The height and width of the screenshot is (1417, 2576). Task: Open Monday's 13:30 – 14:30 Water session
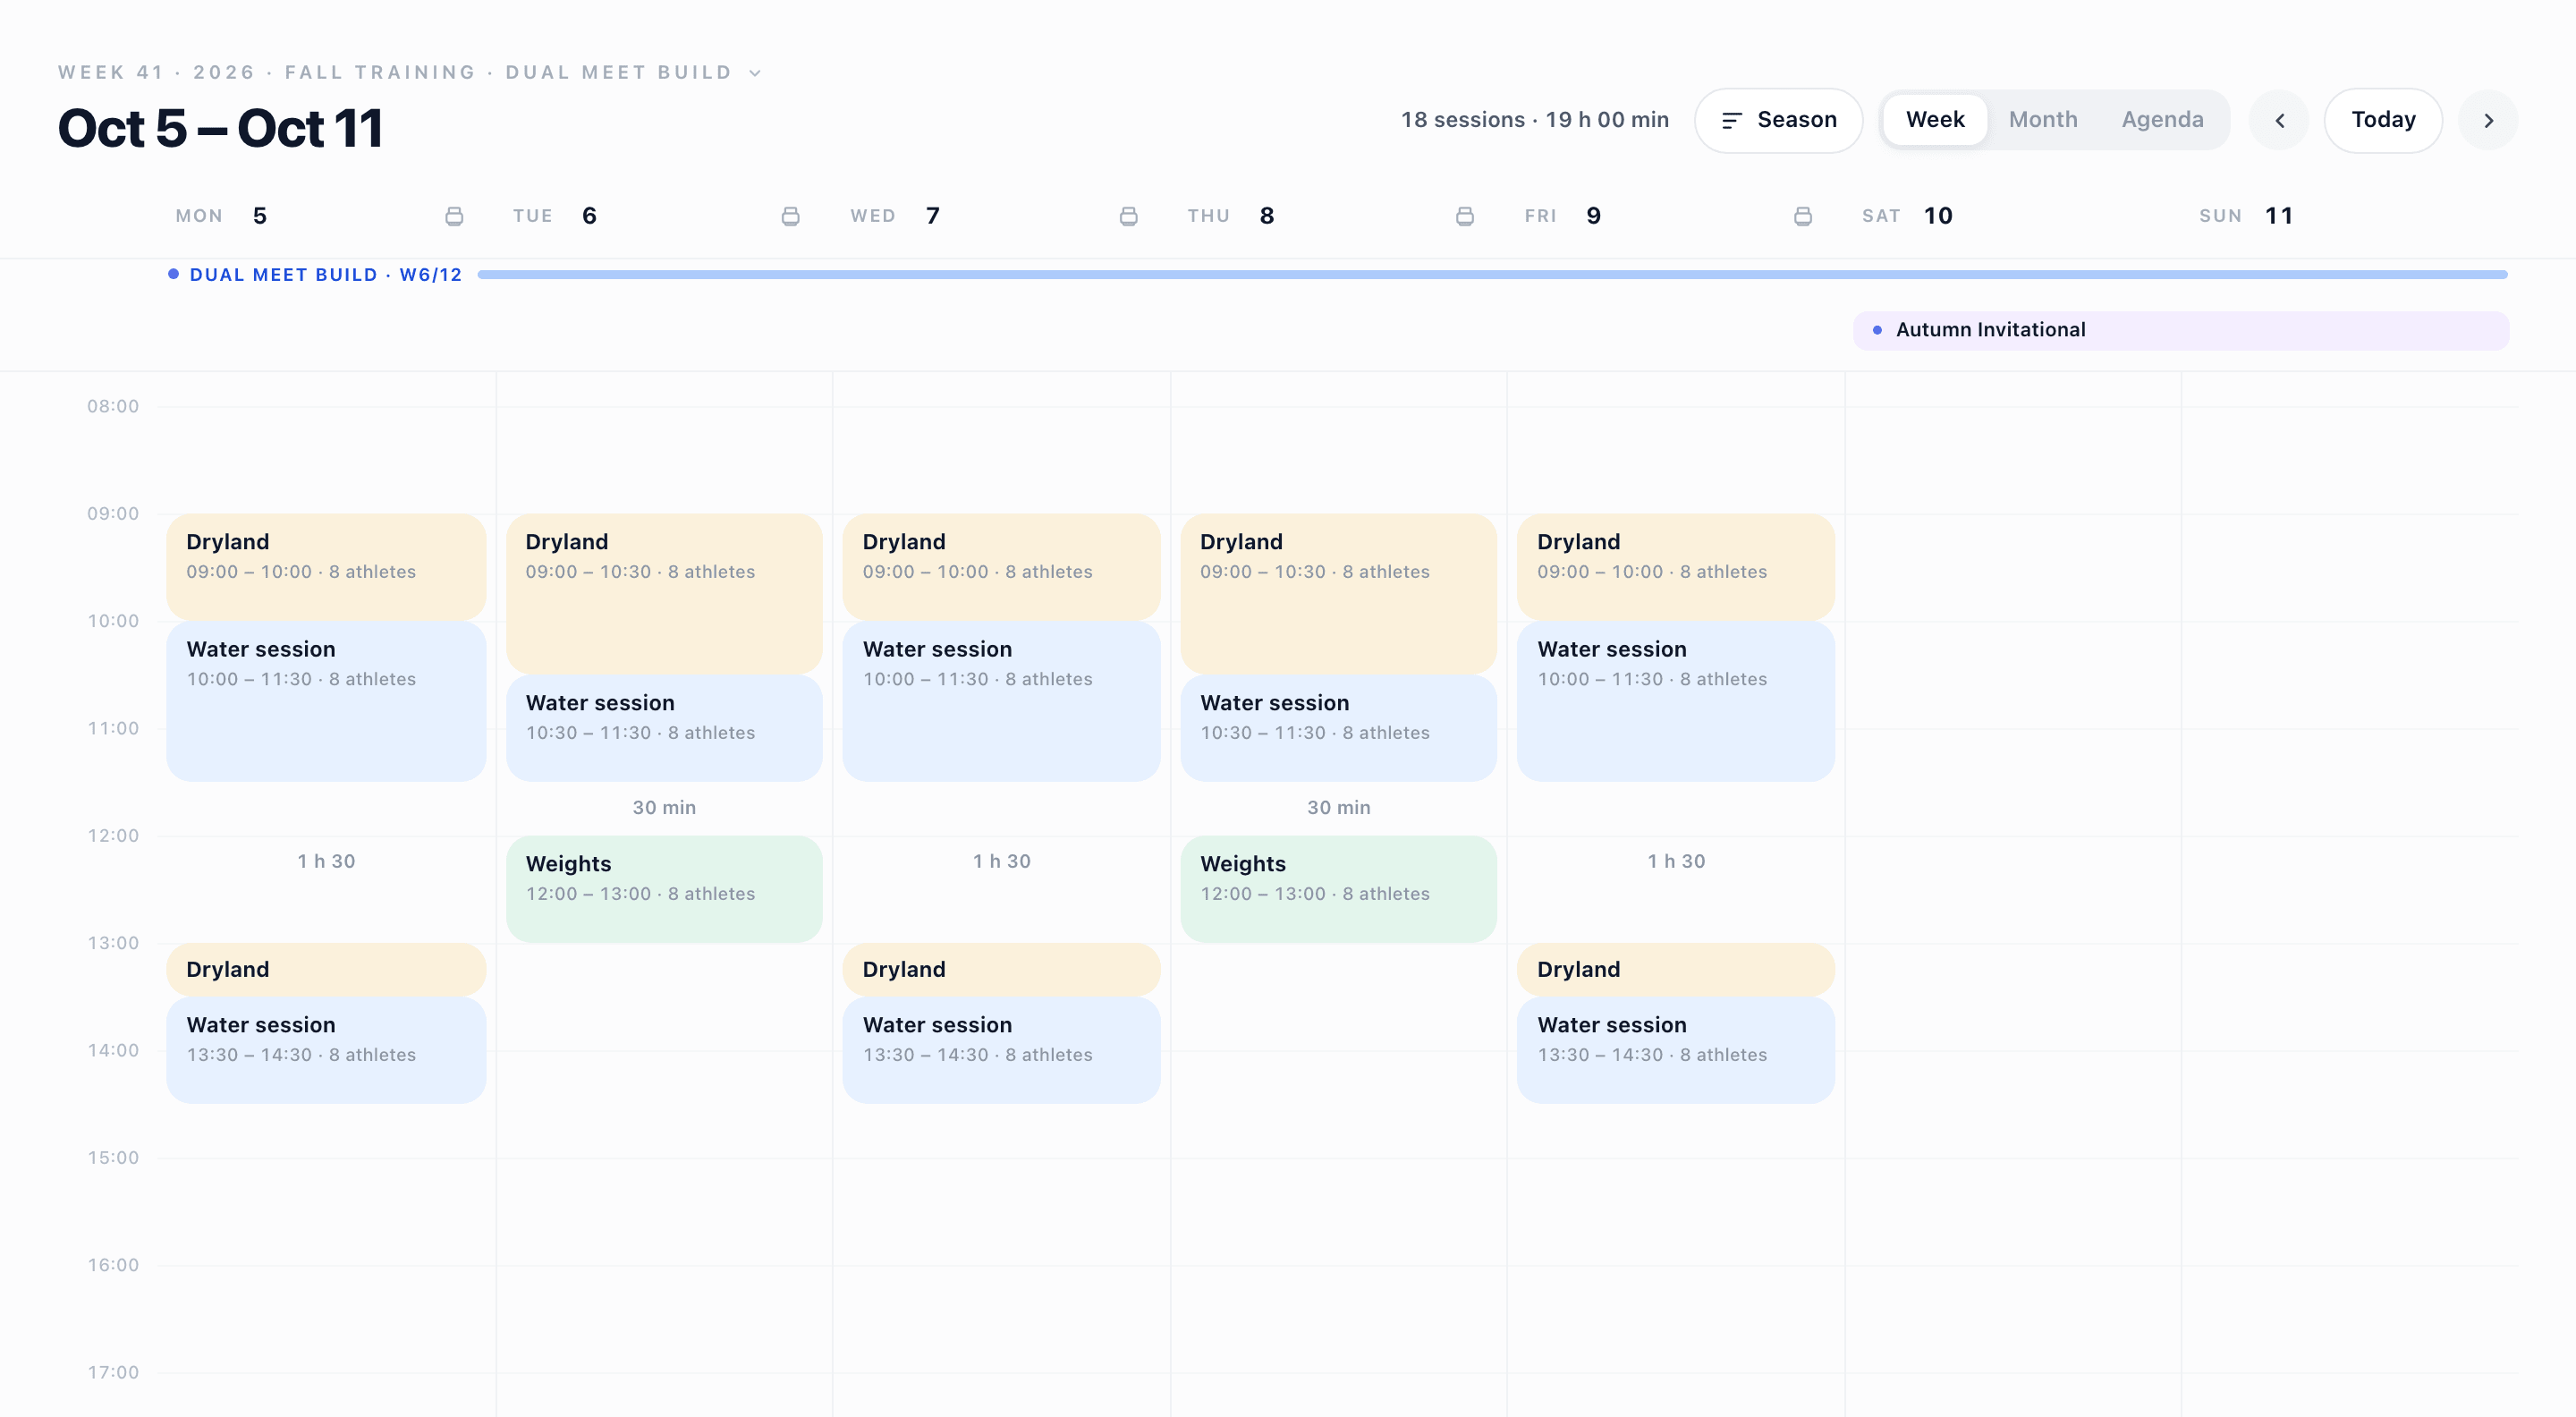pyautogui.click(x=326, y=1050)
